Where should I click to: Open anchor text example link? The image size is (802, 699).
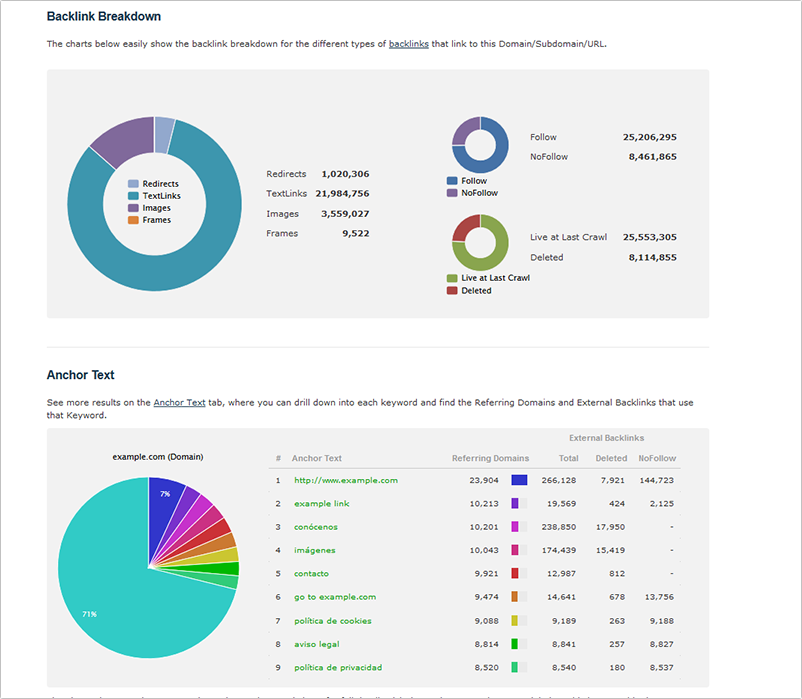322,504
